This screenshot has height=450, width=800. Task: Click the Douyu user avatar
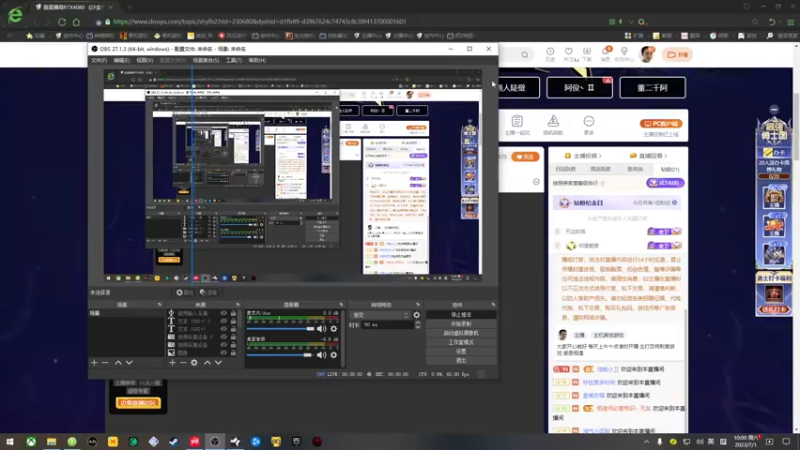(x=647, y=54)
